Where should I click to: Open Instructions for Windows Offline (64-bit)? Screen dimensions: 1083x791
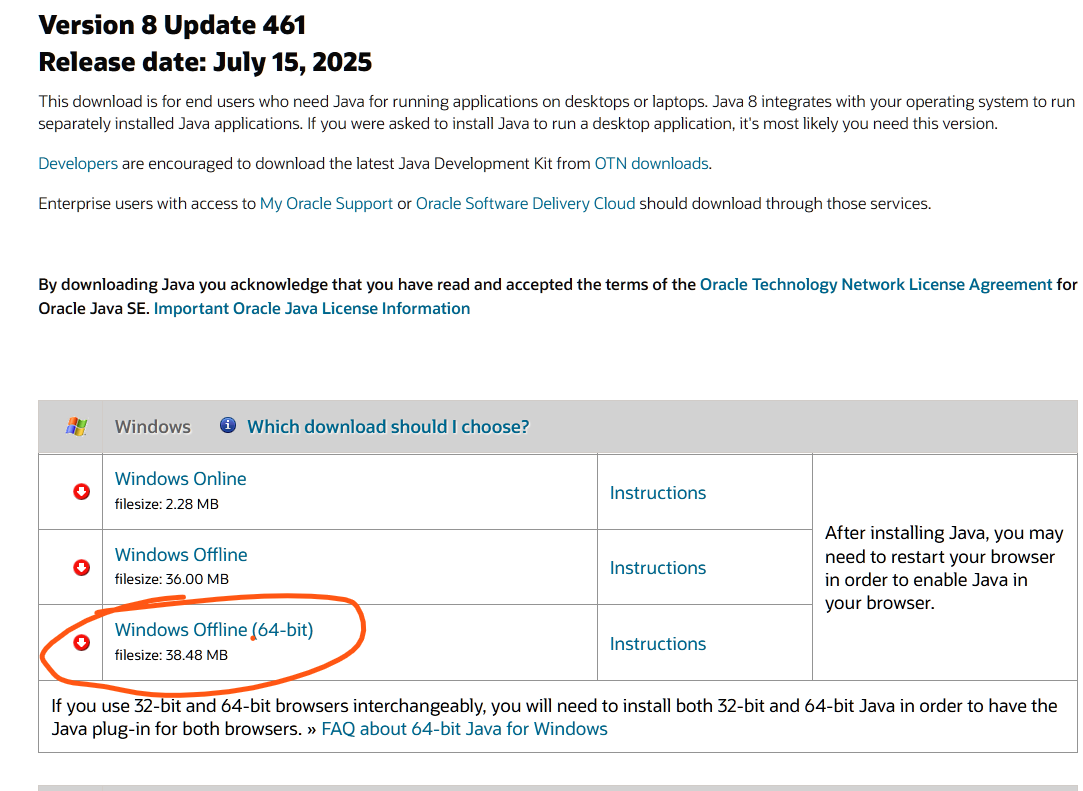(x=657, y=644)
